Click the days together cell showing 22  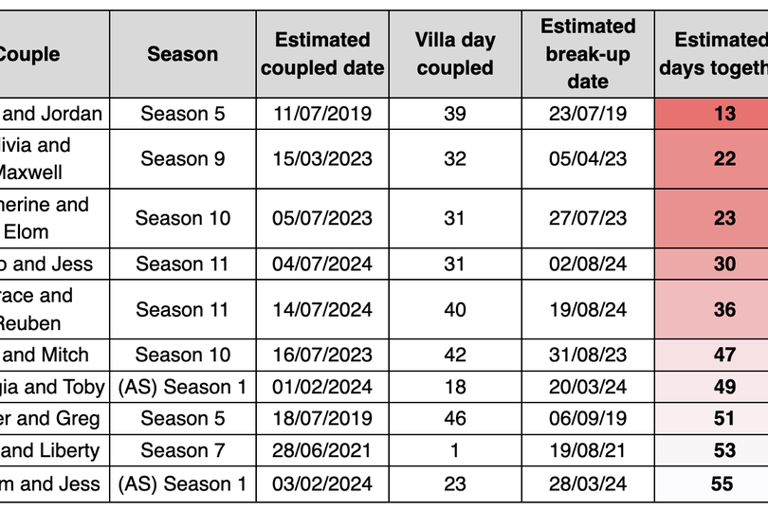pos(723,158)
